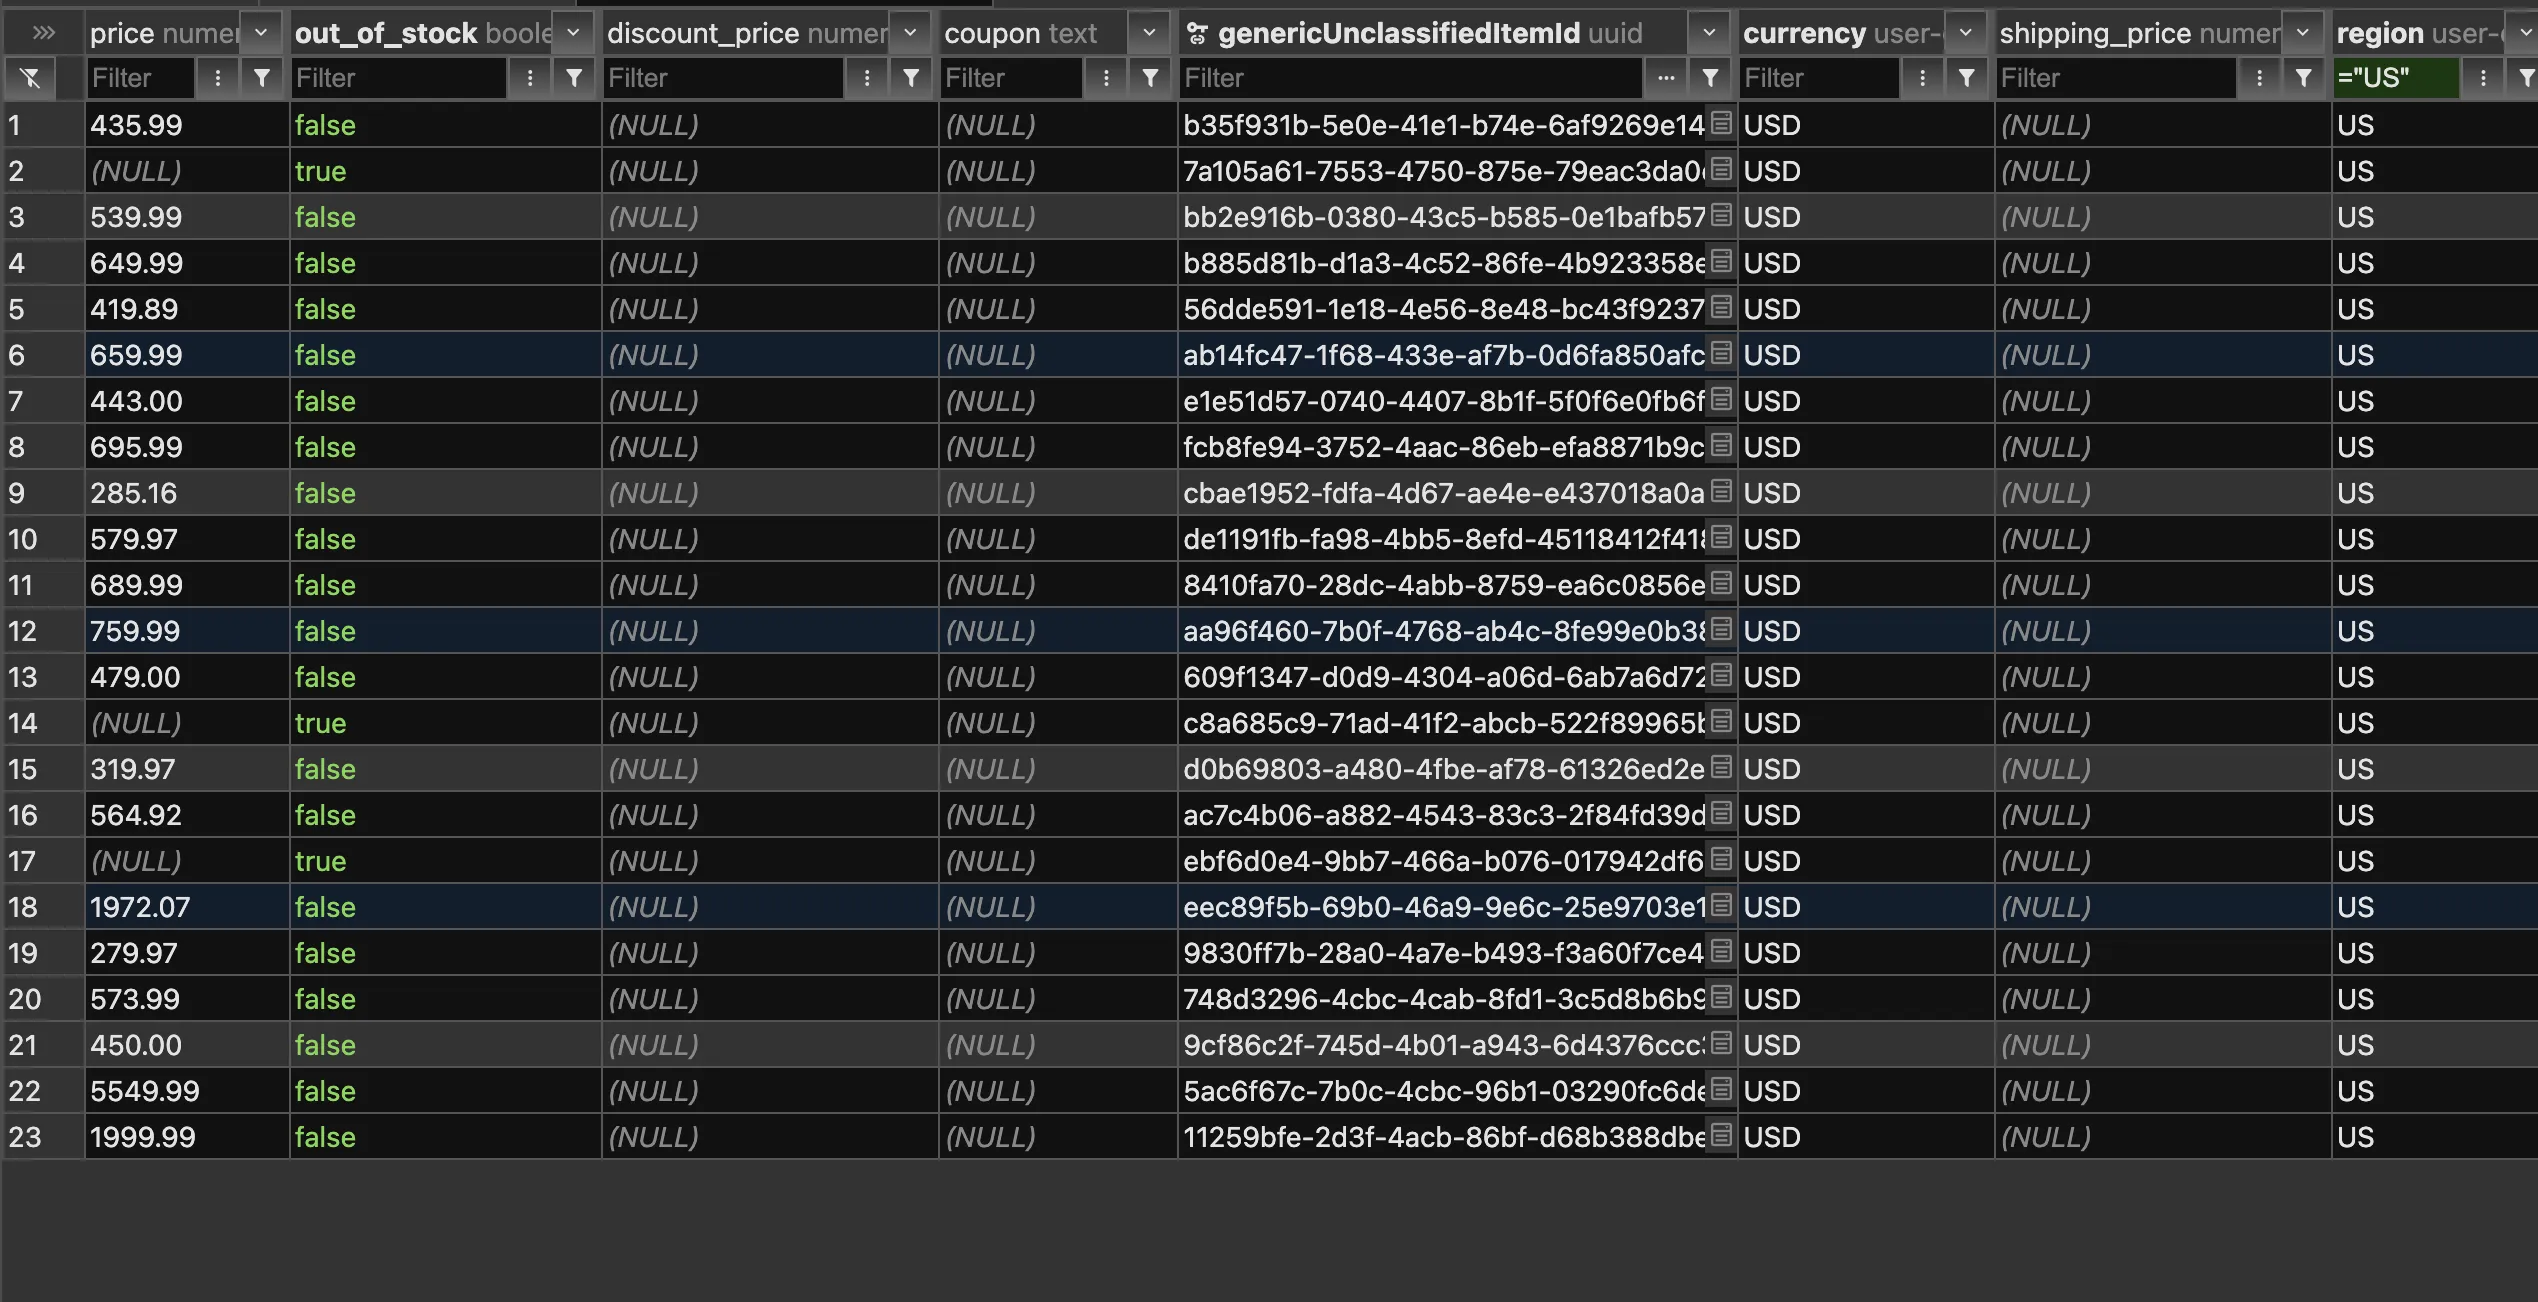Open coupon column dropdown arrow
The width and height of the screenshot is (2538, 1302).
pyautogui.click(x=1149, y=33)
